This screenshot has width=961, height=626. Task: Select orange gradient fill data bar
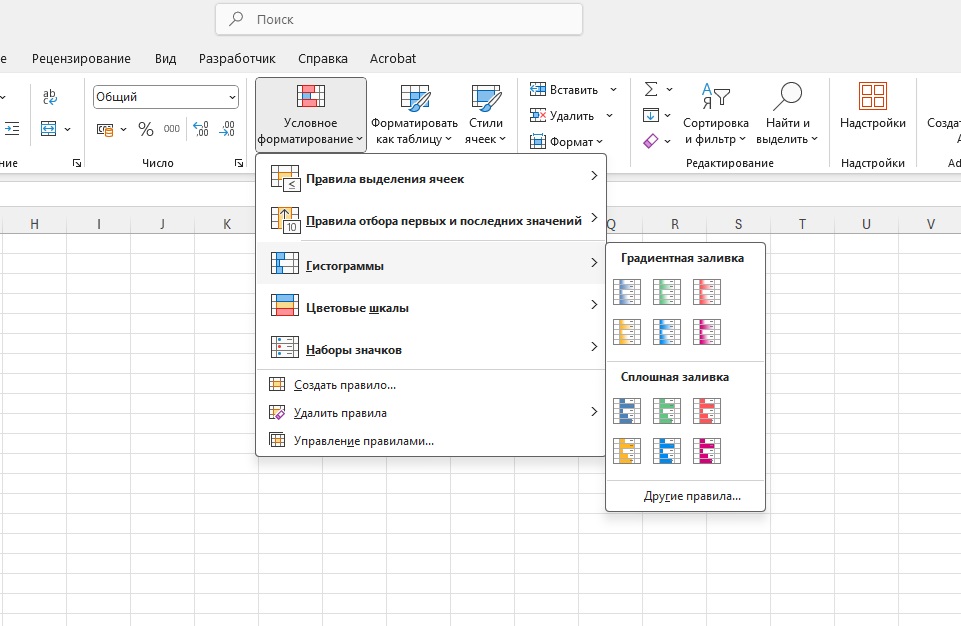coord(627,332)
